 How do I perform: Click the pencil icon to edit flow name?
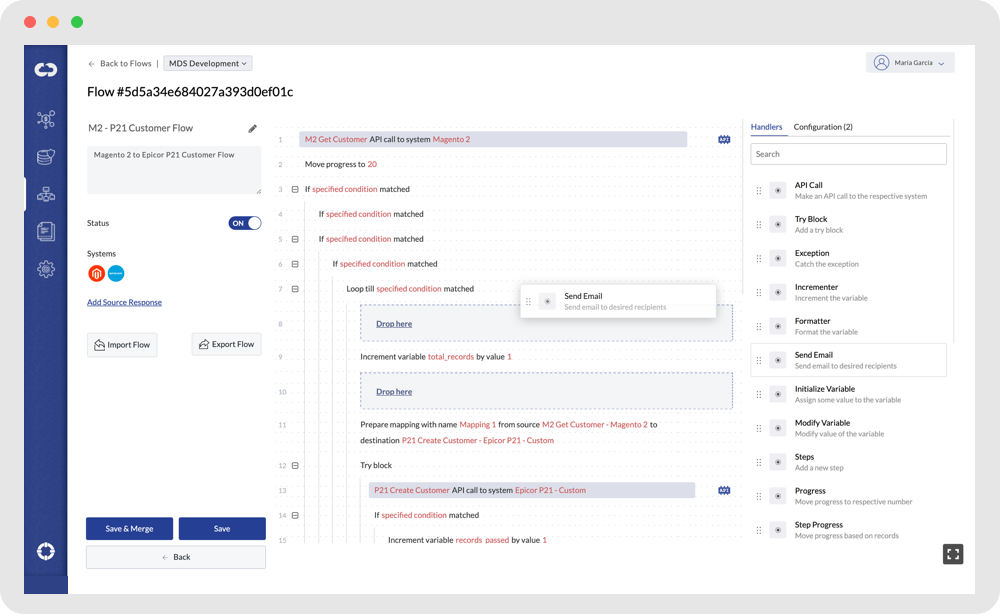(x=253, y=128)
